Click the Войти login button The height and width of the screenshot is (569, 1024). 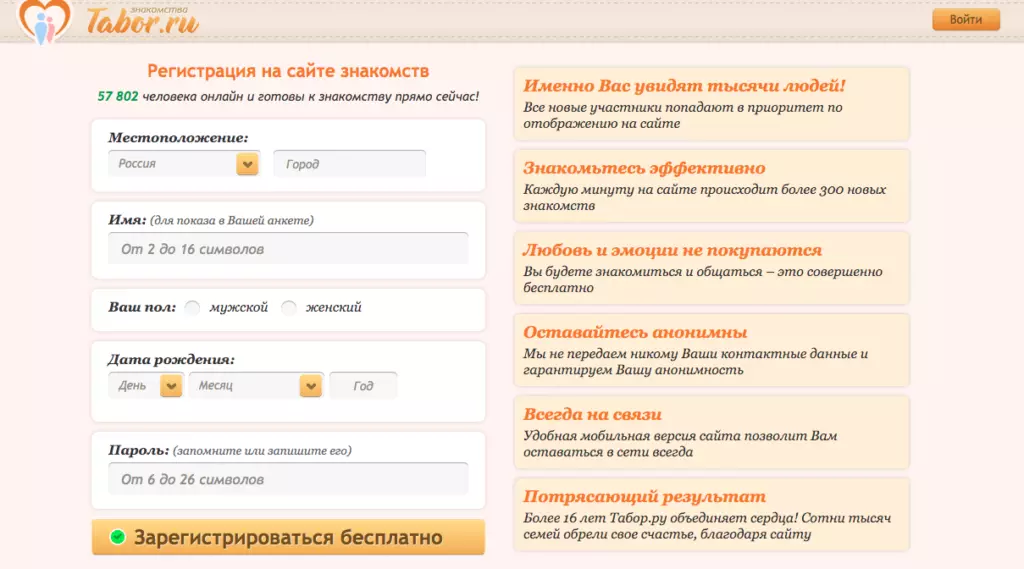point(965,20)
